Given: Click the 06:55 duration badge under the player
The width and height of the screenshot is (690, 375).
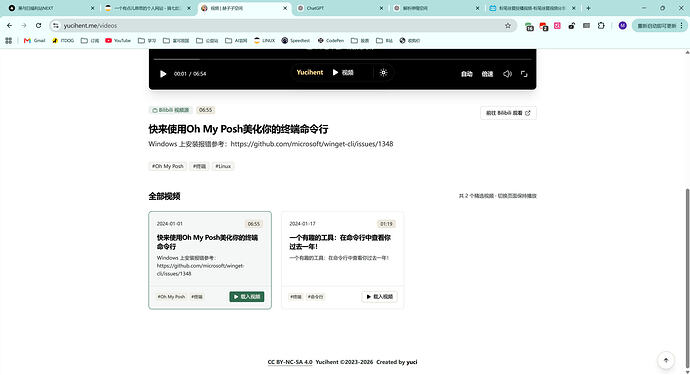Looking at the screenshot, I should coord(205,110).
